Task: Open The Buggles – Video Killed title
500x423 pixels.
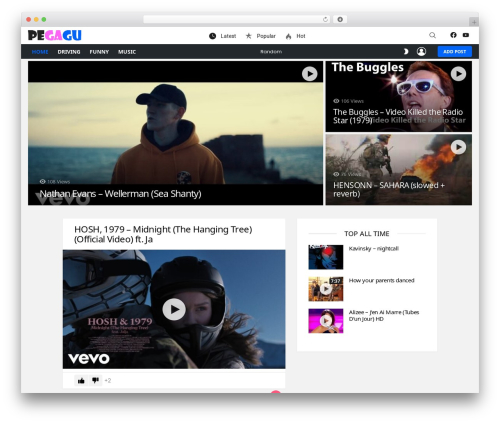Action: (398, 116)
